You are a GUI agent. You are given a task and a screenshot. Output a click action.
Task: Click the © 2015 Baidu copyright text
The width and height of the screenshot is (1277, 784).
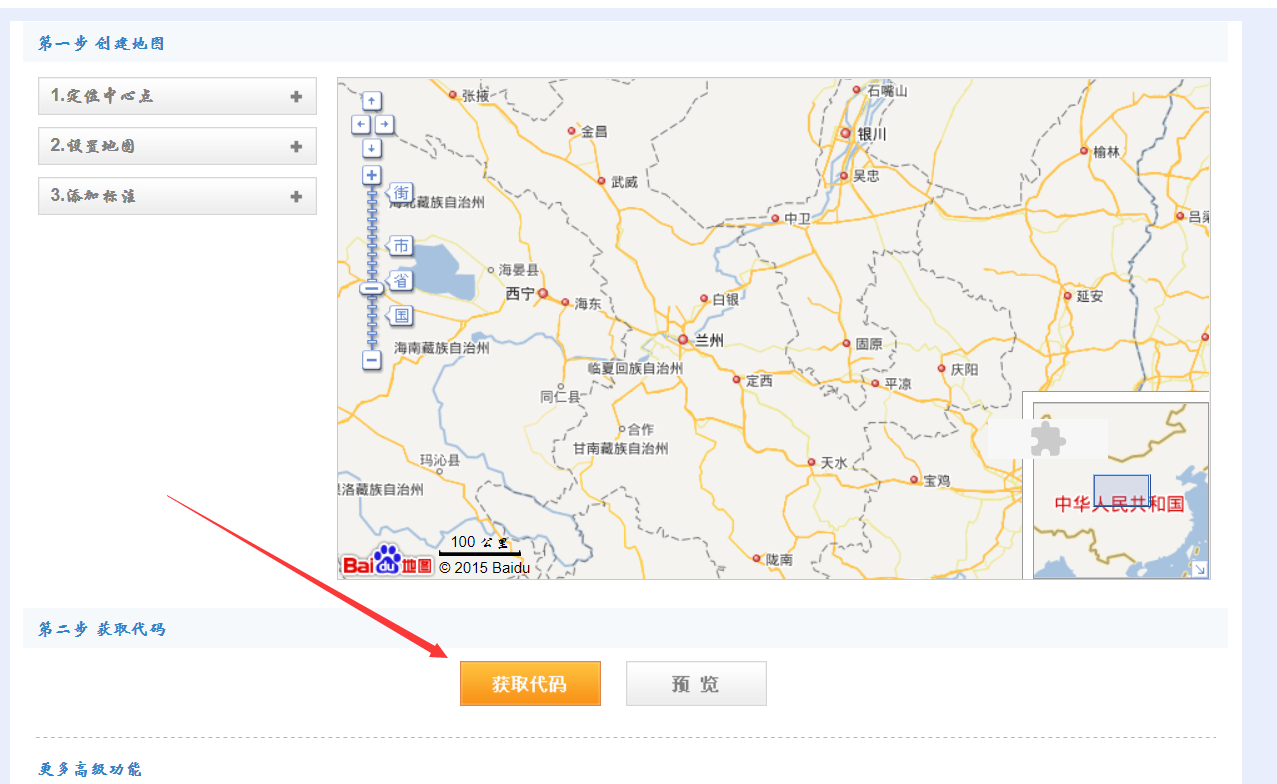[484, 568]
